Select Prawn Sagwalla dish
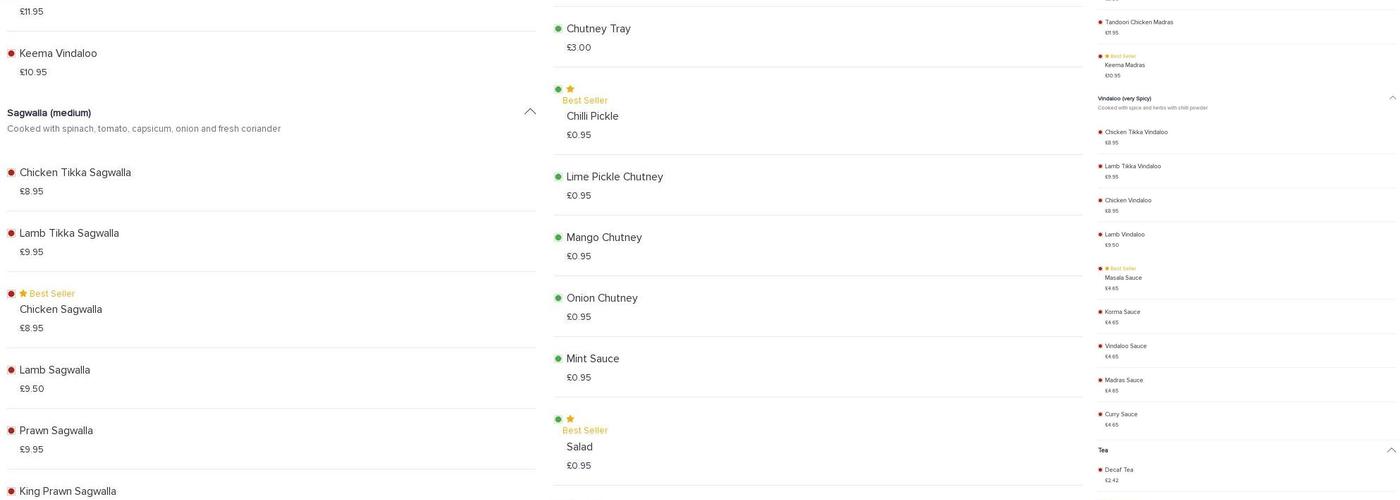This screenshot has width=1400, height=500. pyautogui.click(x=56, y=431)
